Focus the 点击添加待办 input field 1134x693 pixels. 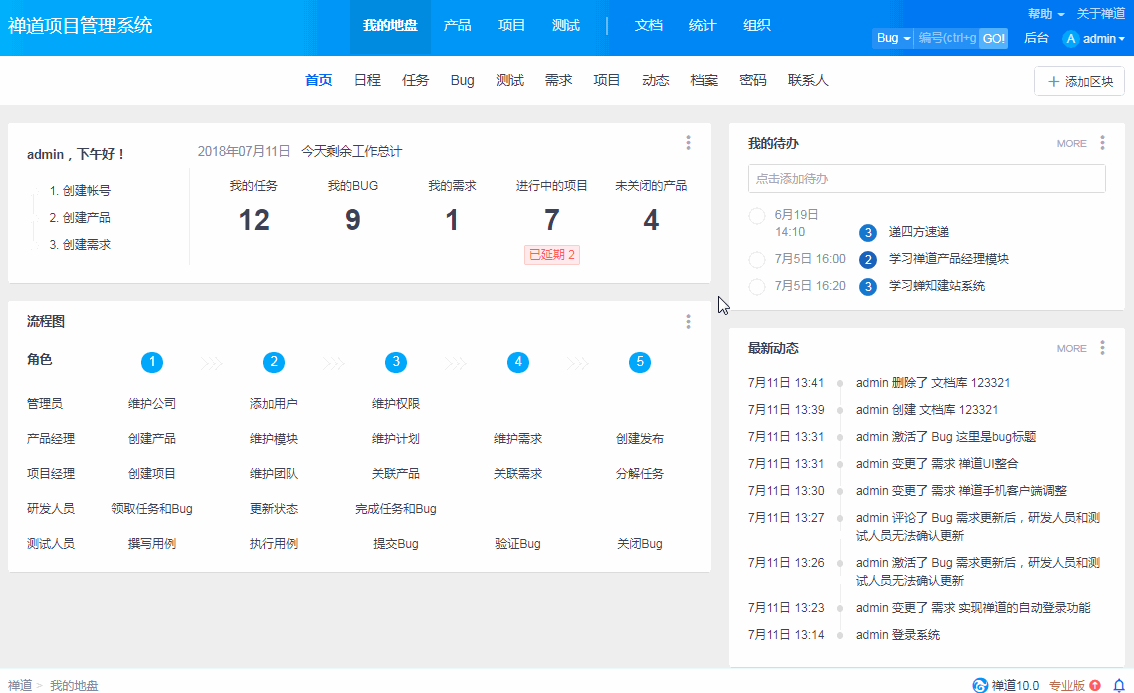coord(926,179)
